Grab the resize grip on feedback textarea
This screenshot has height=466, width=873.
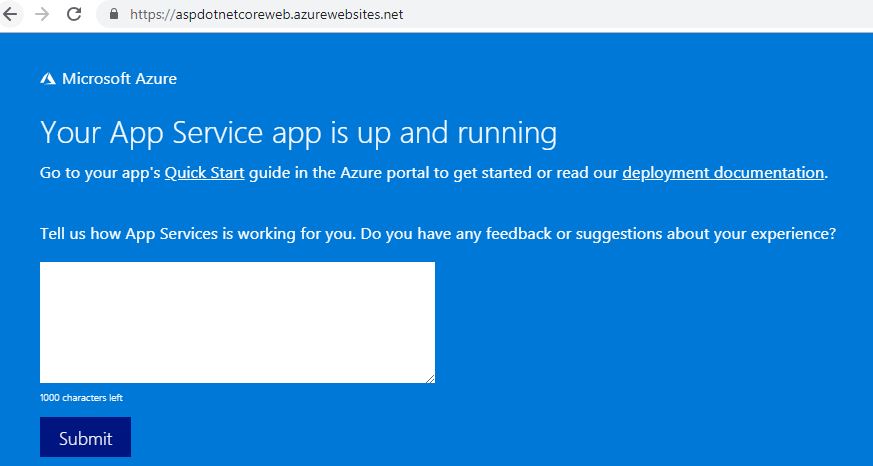[x=430, y=379]
